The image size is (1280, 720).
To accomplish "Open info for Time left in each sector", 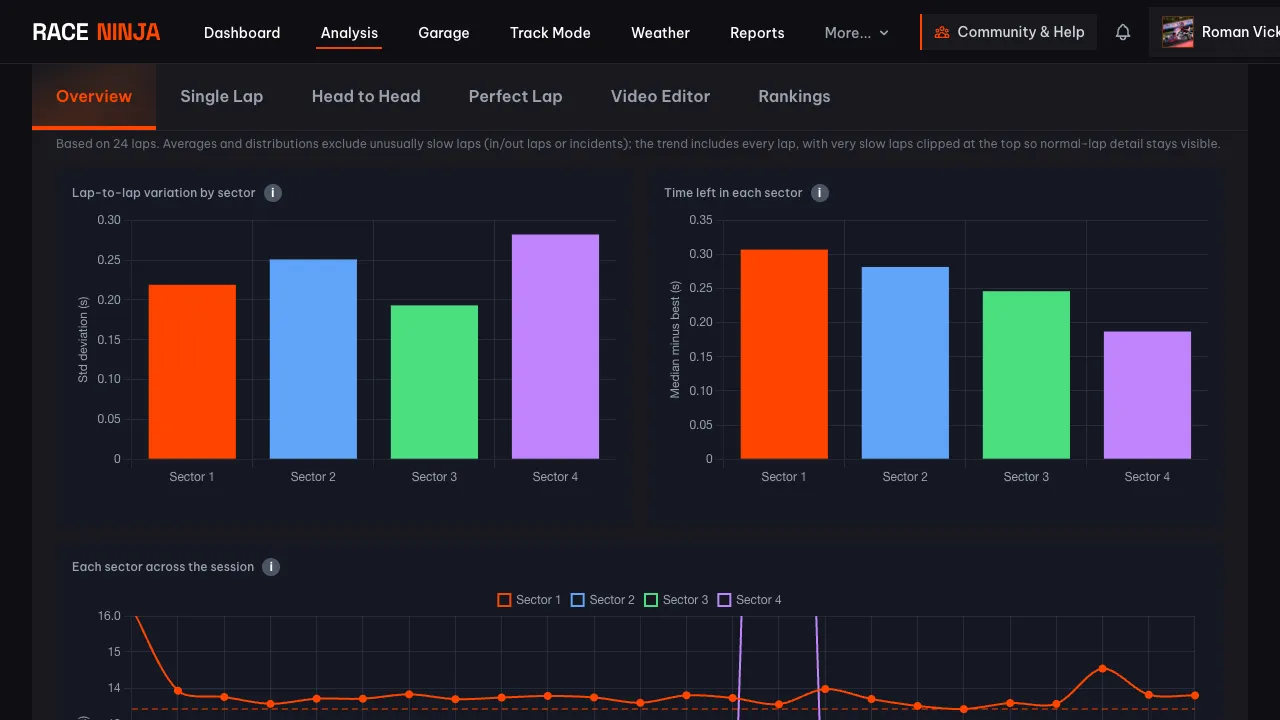I will [820, 193].
